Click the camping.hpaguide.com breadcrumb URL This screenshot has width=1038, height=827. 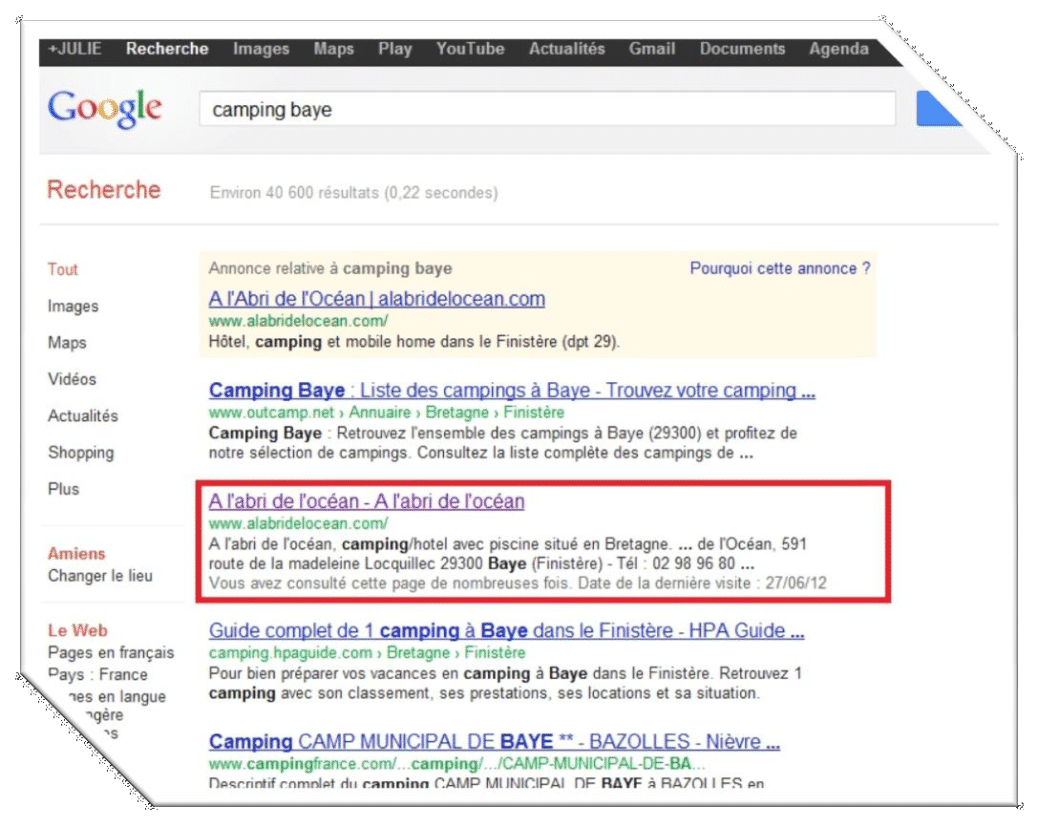coord(367,653)
